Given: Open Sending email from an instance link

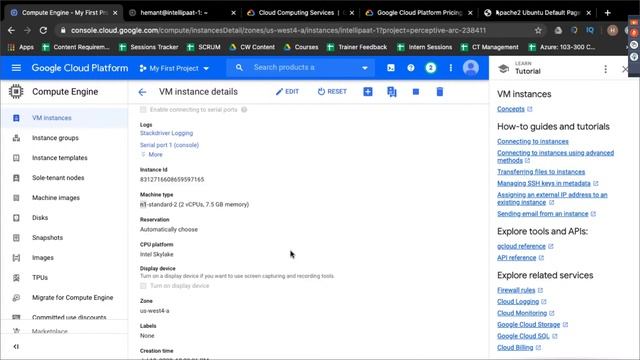Looking at the screenshot, I should (542, 213).
